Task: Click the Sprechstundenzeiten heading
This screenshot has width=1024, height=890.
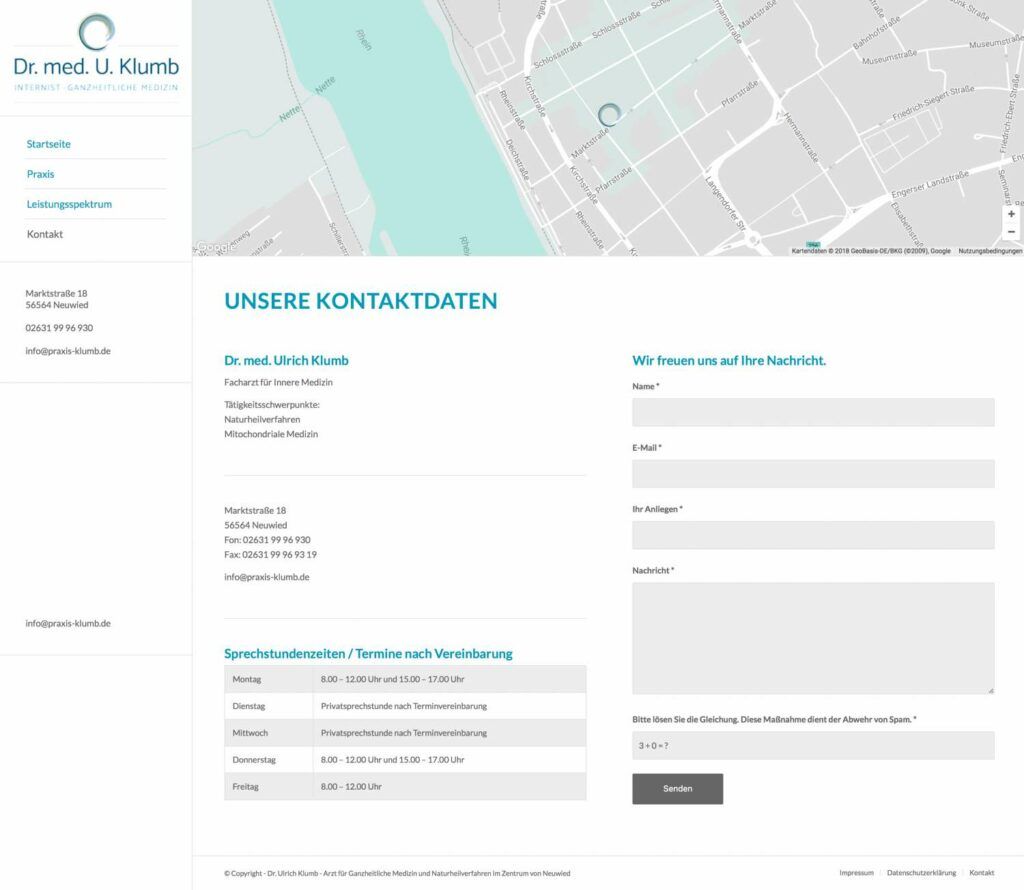Action: pos(368,654)
